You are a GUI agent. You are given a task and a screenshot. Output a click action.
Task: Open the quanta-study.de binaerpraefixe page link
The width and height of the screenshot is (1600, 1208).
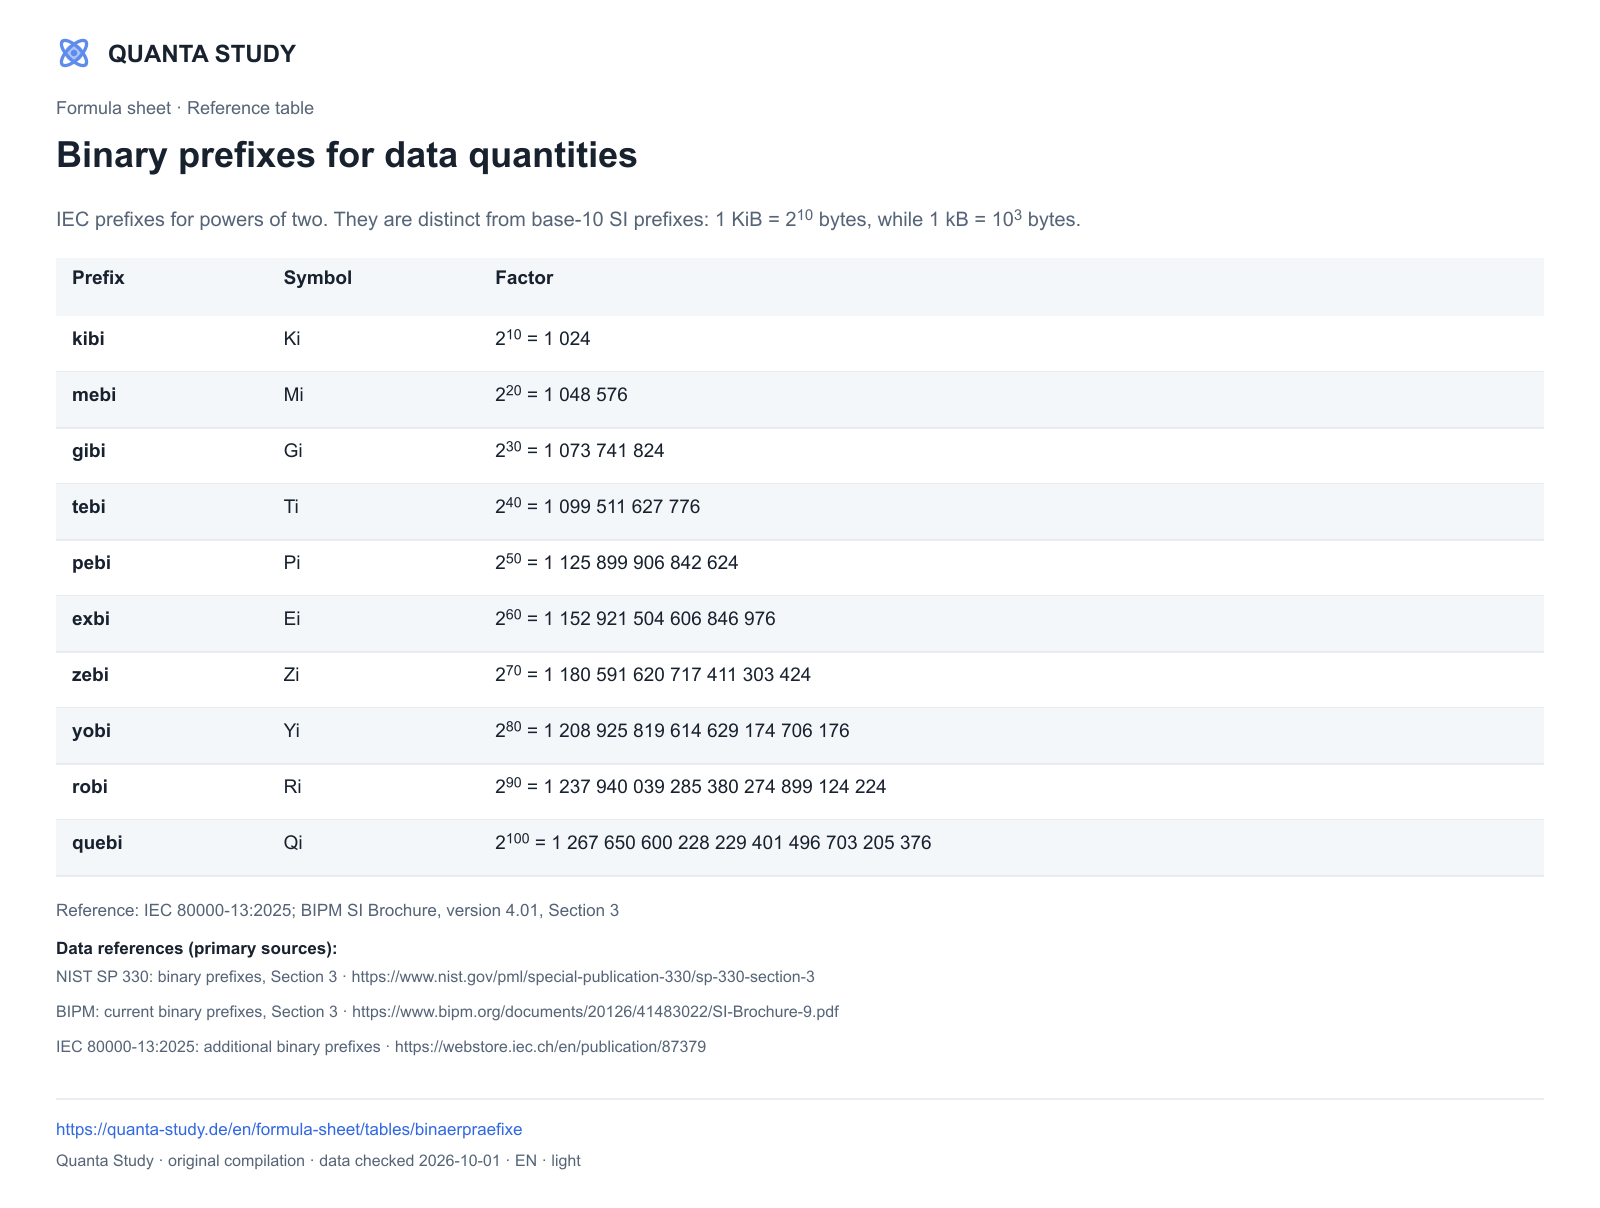click(x=289, y=1129)
